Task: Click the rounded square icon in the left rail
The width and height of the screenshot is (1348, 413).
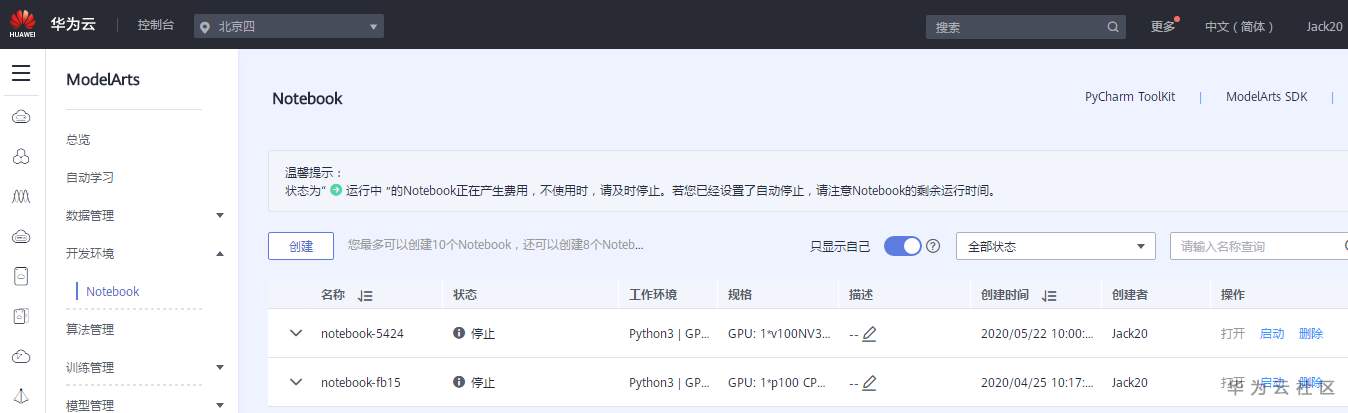Action: click(21, 276)
